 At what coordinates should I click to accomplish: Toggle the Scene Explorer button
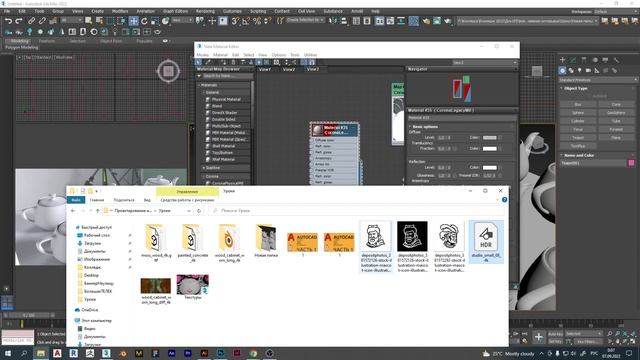tap(356, 21)
